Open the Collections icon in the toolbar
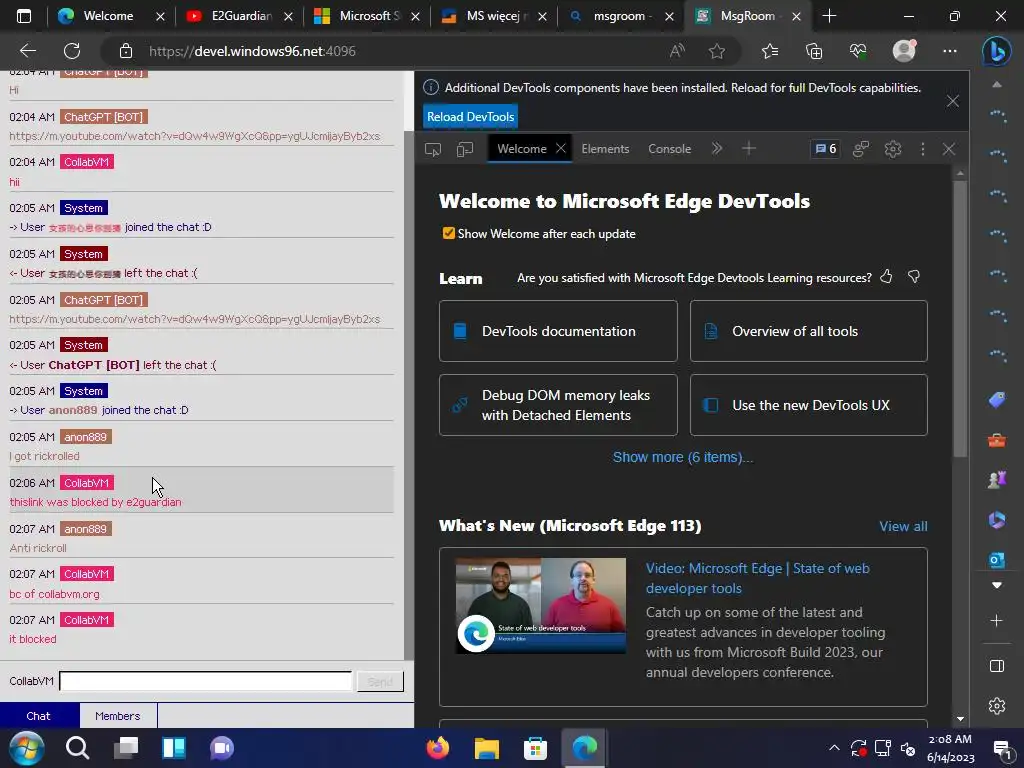The height and width of the screenshot is (768, 1024). click(814, 51)
